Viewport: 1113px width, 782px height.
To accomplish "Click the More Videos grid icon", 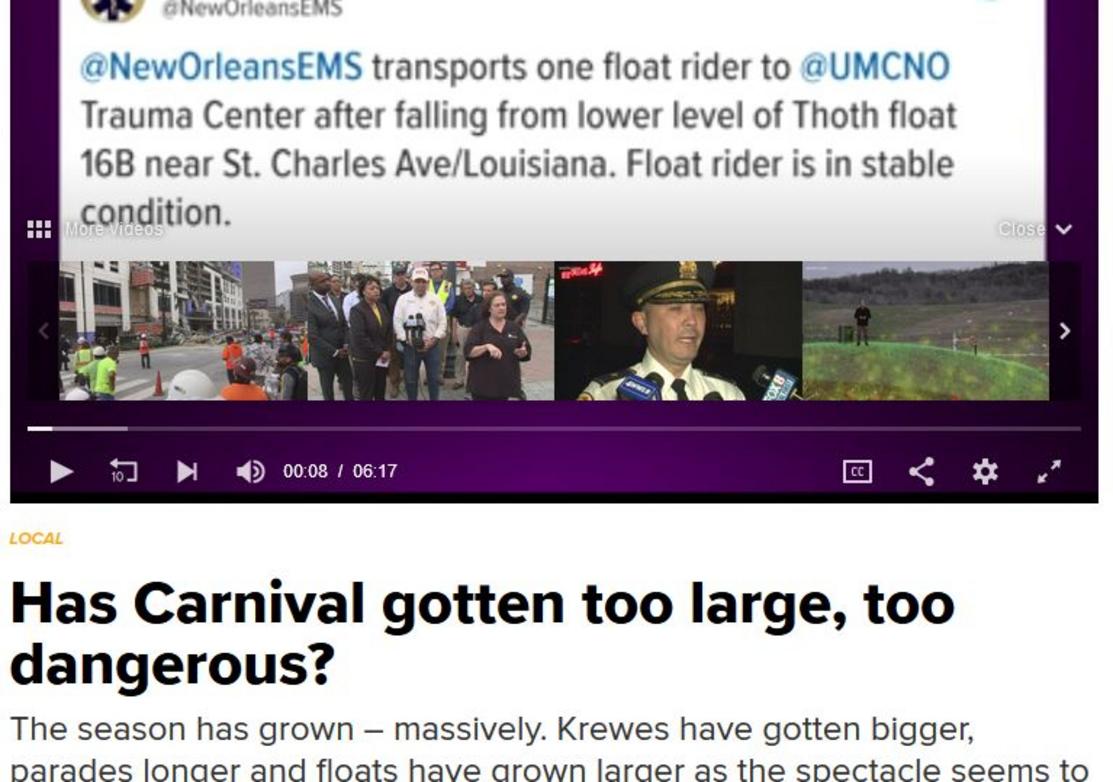I will pyautogui.click(x=39, y=229).
